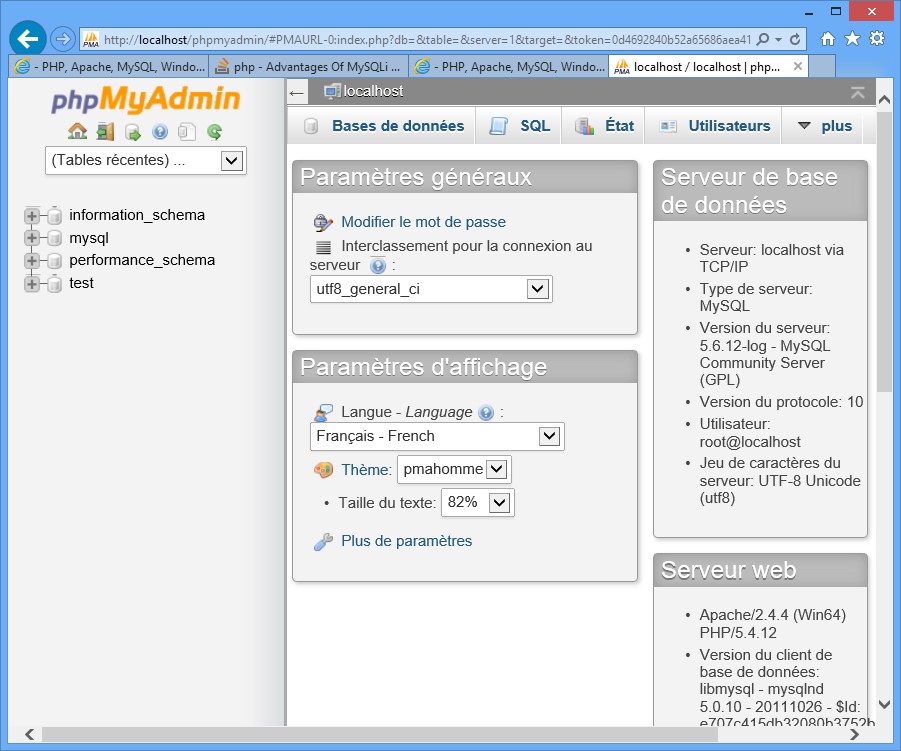Image resolution: width=901 pixels, height=751 pixels.
Task: Open the query window icon
Action: [133, 132]
